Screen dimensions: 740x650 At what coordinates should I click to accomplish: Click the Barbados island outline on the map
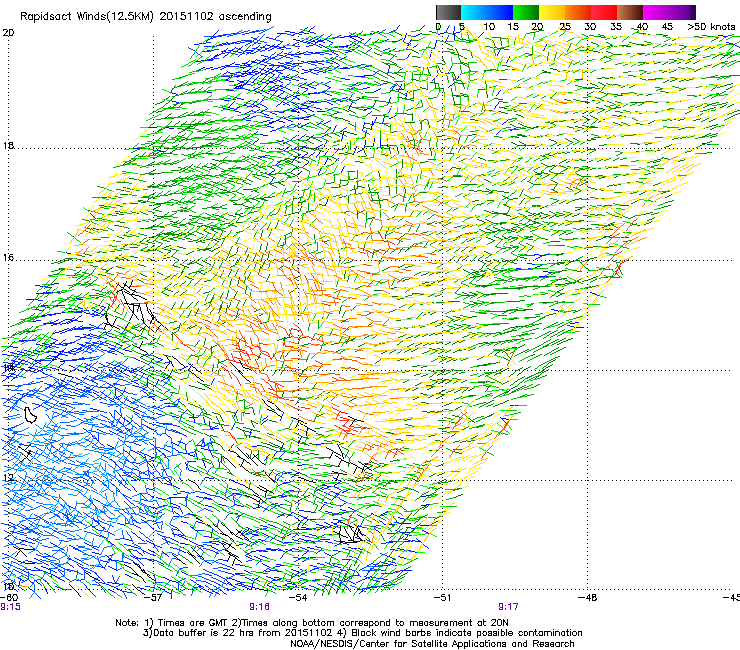coord(31,415)
